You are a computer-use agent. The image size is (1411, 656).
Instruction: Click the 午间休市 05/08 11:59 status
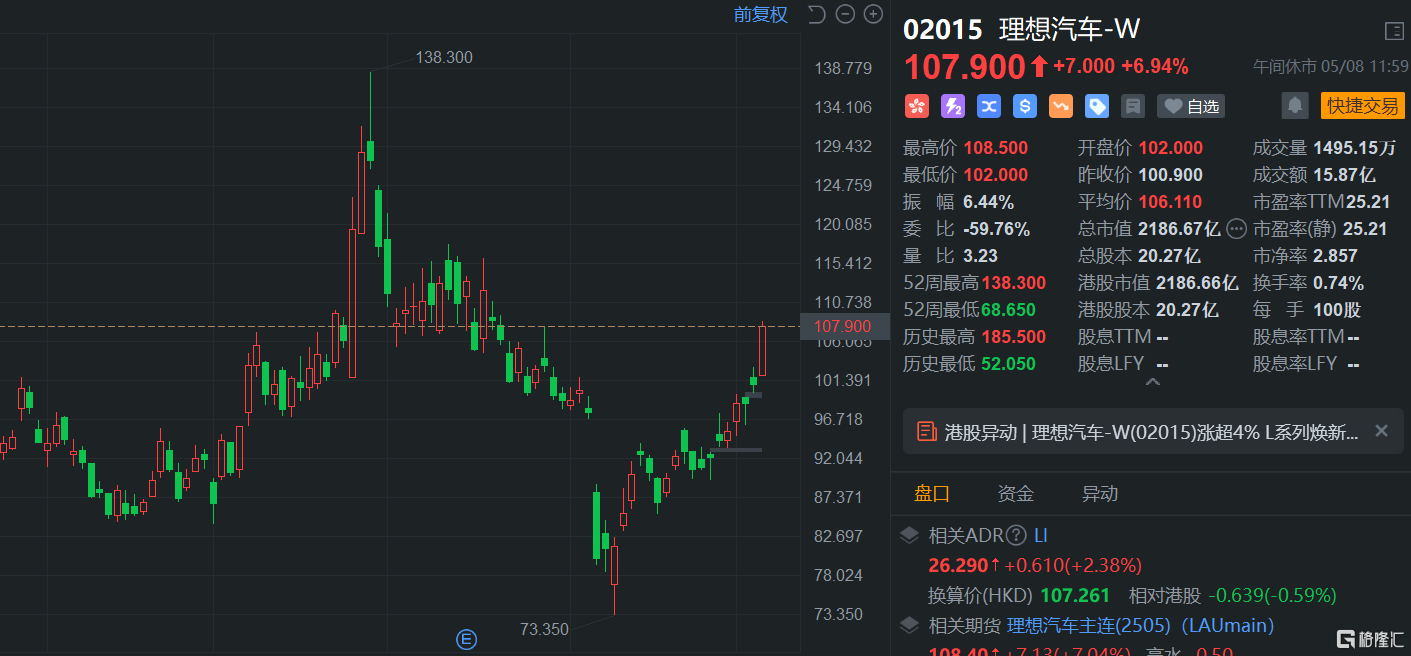point(1331,67)
